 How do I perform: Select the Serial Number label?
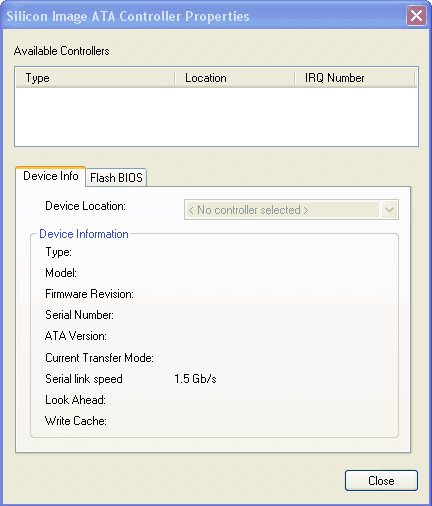[79, 315]
